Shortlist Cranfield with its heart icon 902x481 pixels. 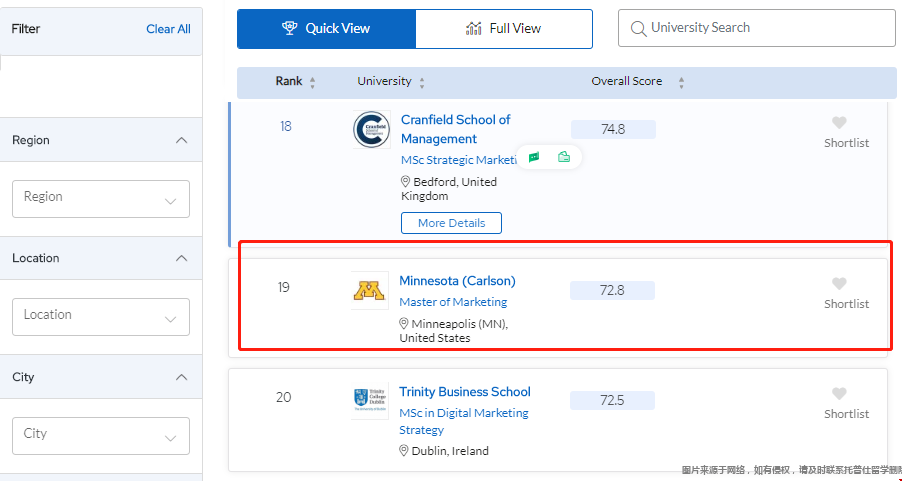tap(839, 123)
